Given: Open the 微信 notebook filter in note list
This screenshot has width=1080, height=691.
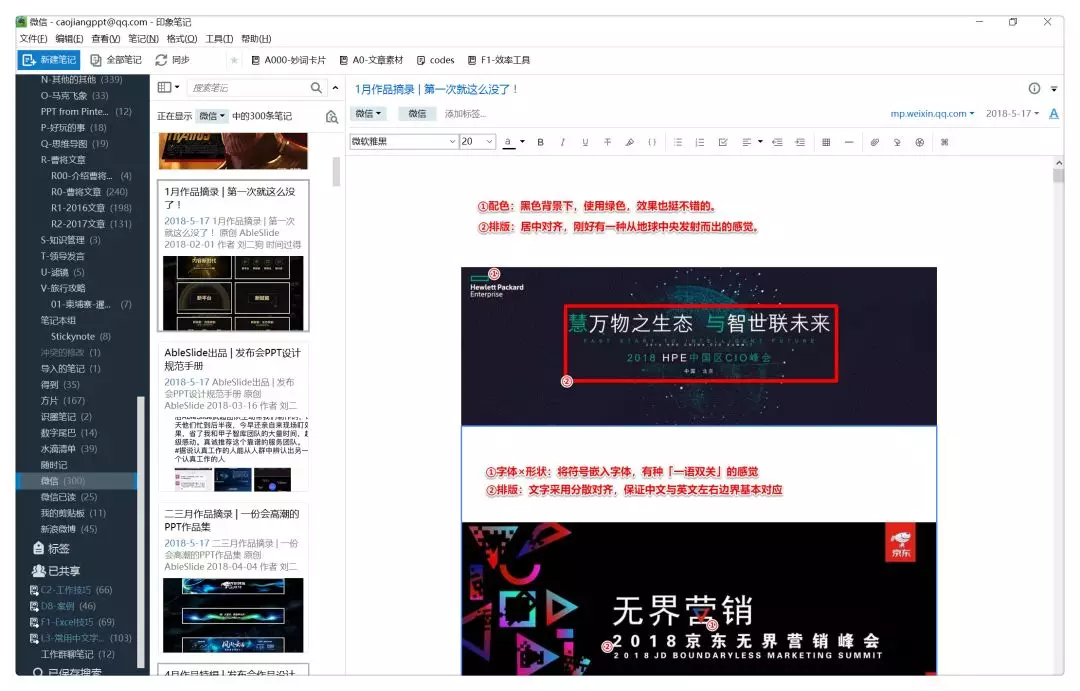Looking at the screenshot, I should click(212, 116).
